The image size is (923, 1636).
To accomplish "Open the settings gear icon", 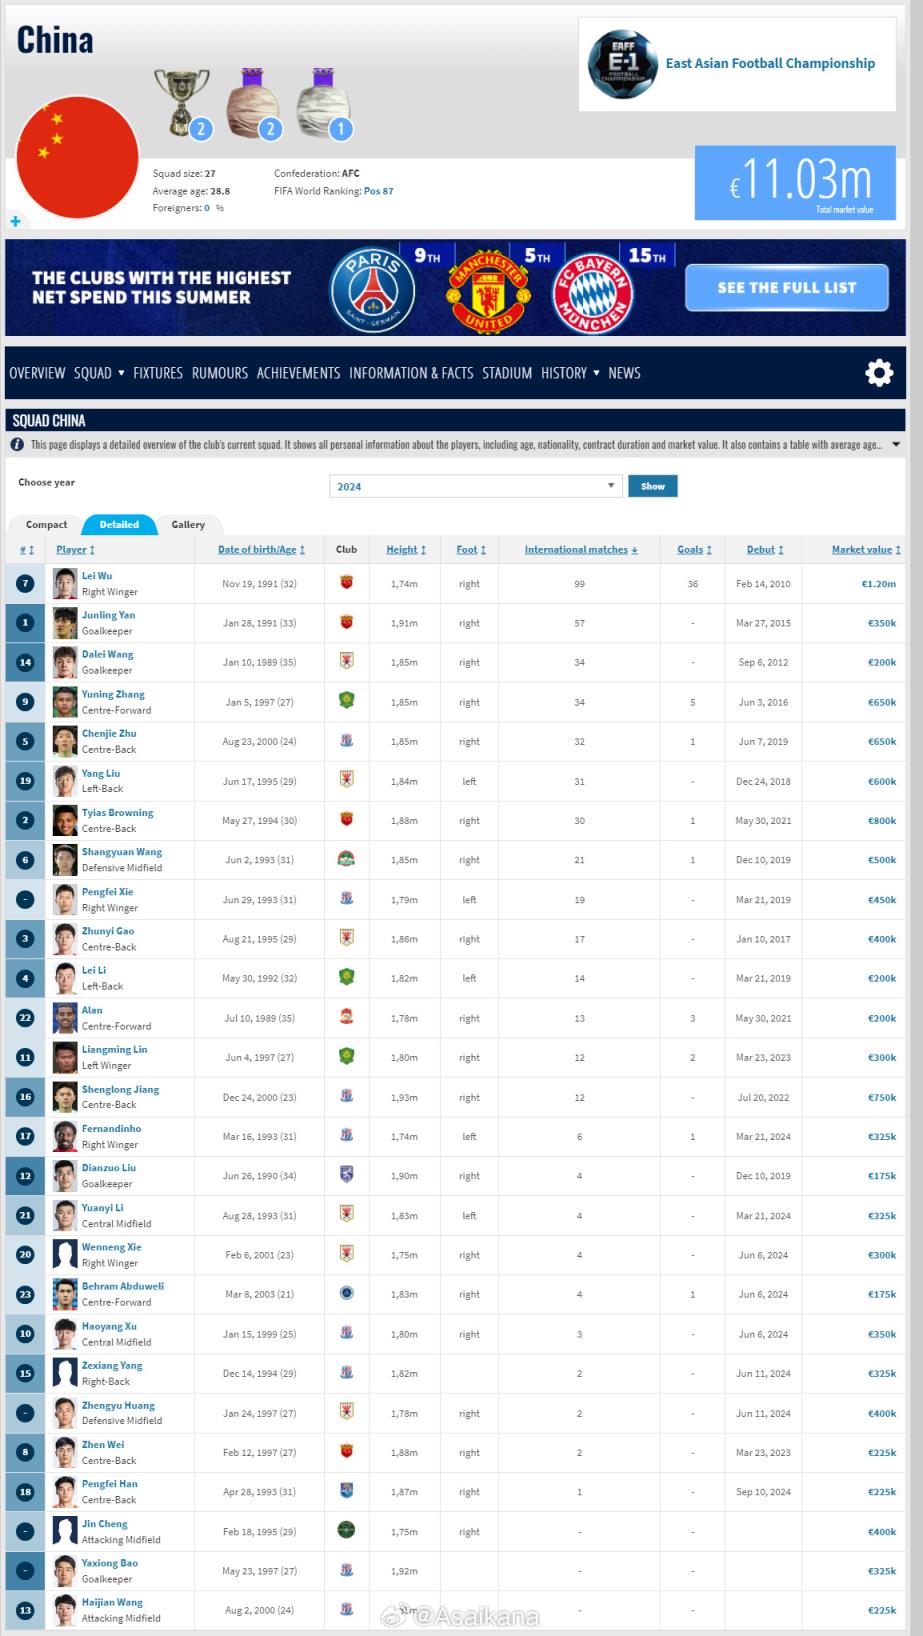I will [878, 373].
